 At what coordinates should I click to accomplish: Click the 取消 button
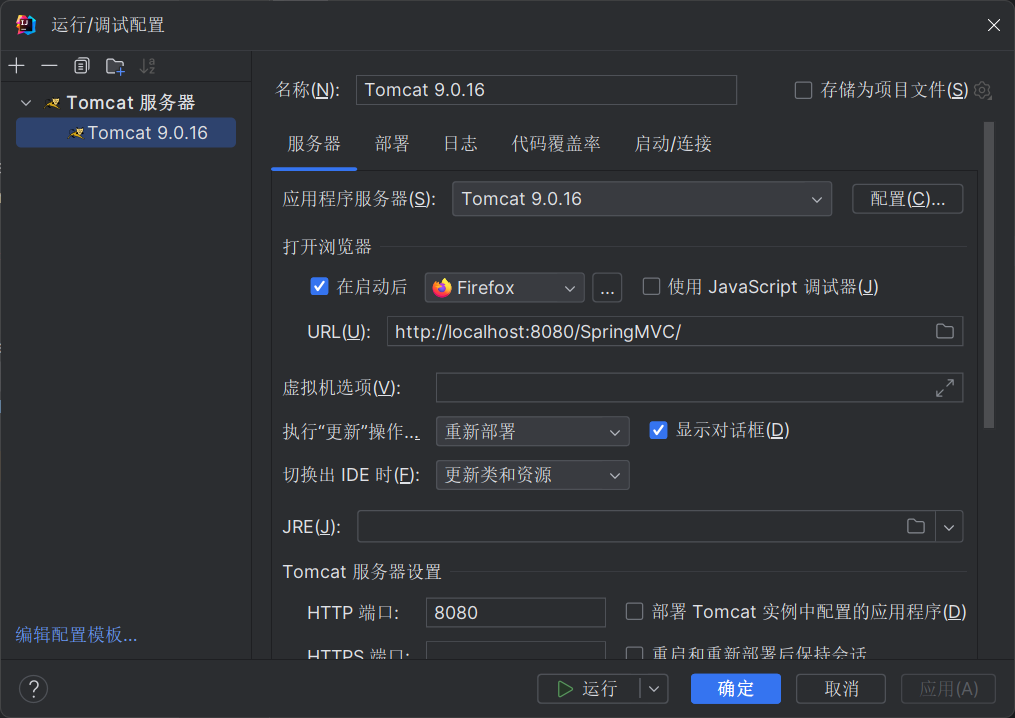[841, 689]
